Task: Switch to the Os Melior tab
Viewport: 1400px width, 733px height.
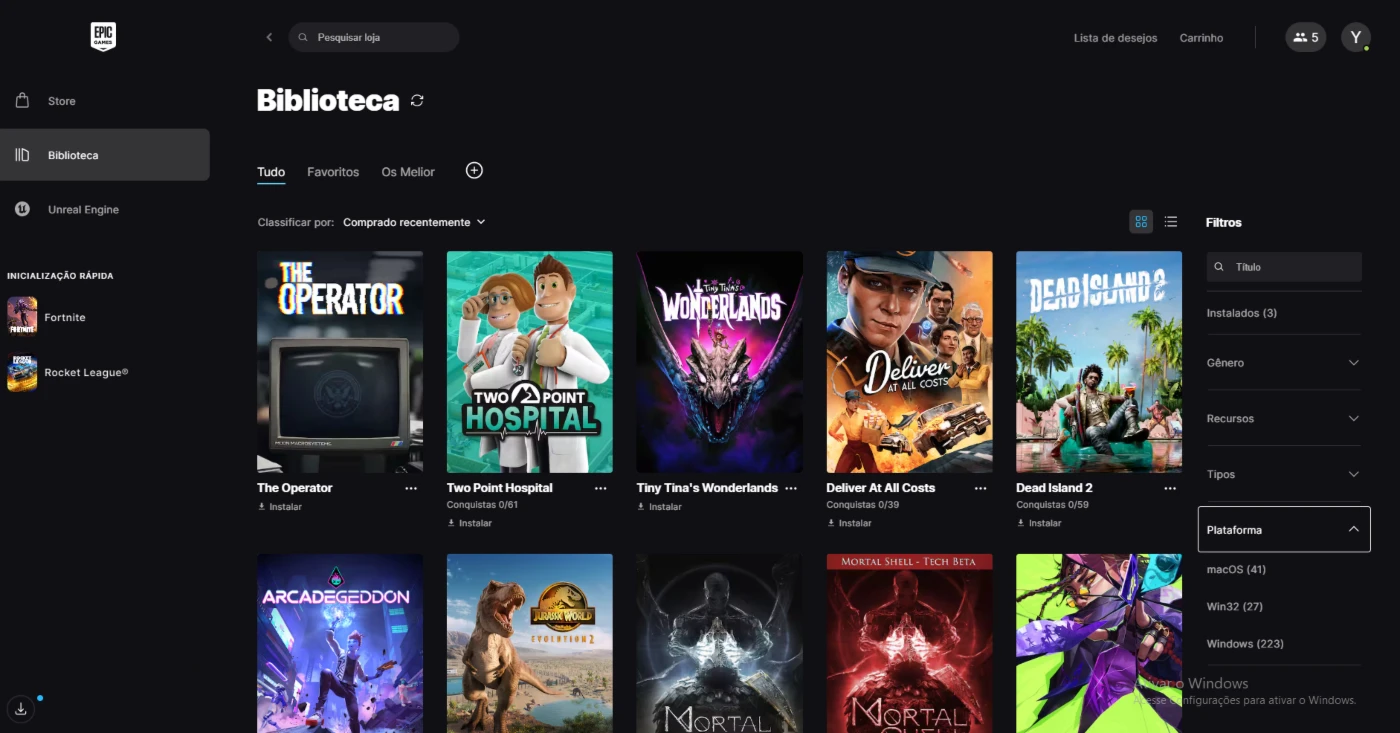Action: point(408,172)
